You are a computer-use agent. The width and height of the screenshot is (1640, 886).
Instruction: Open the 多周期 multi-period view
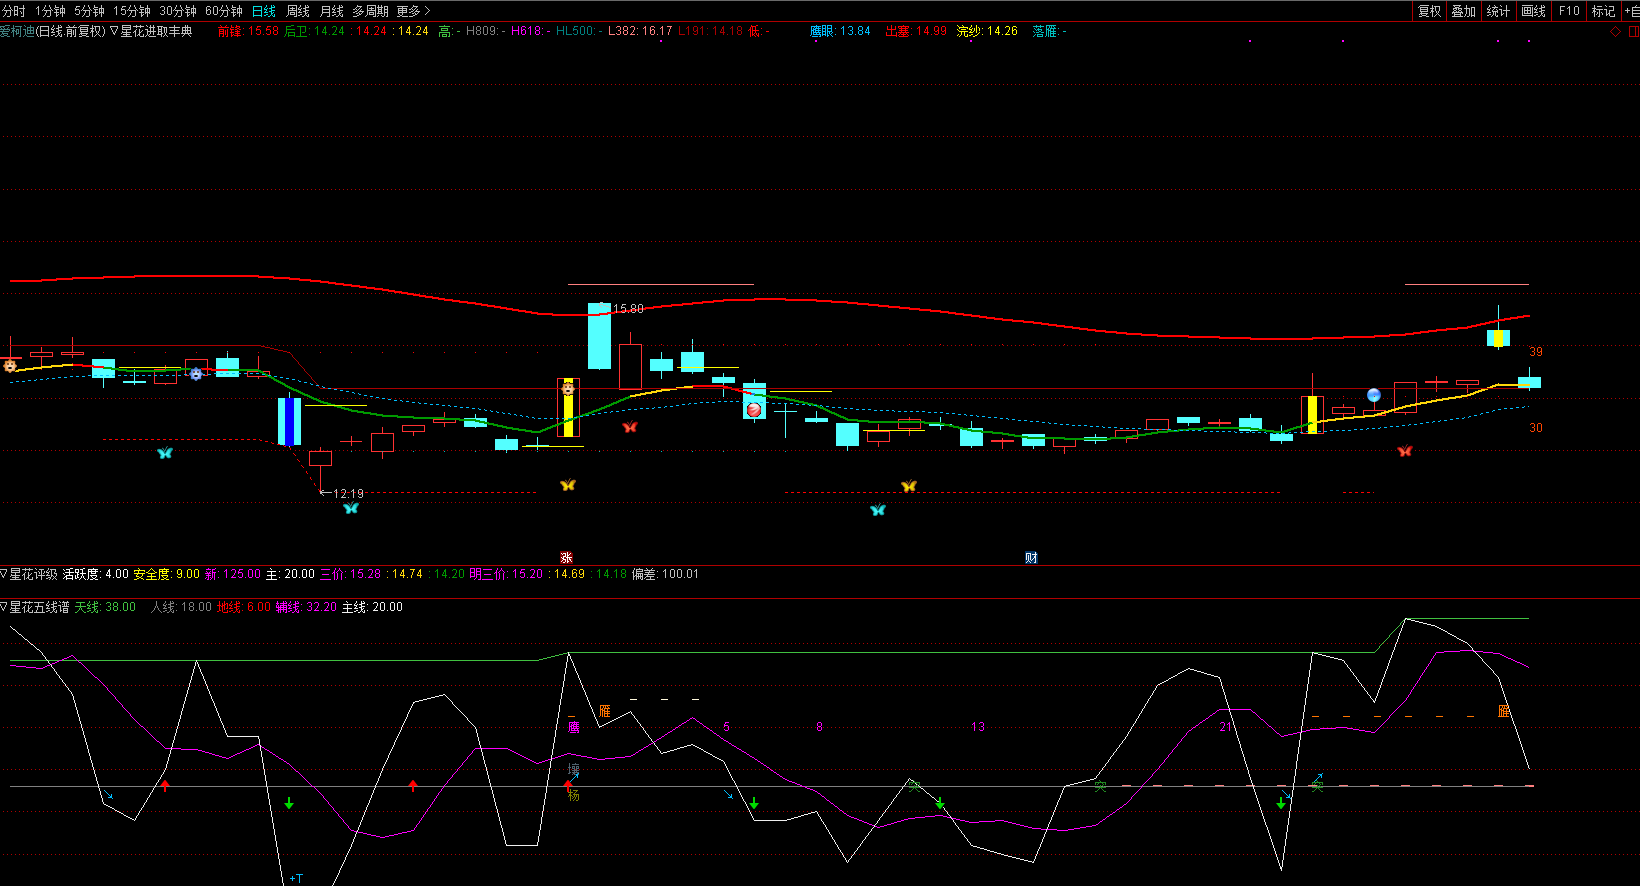click(370, 11)
